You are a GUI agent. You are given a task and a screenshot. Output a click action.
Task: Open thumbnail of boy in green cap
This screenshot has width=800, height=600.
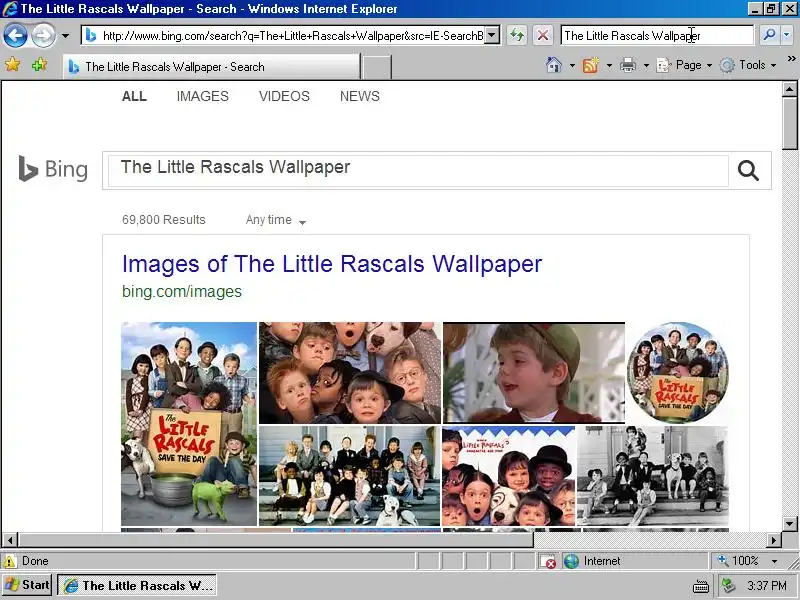tap(534, 372)
